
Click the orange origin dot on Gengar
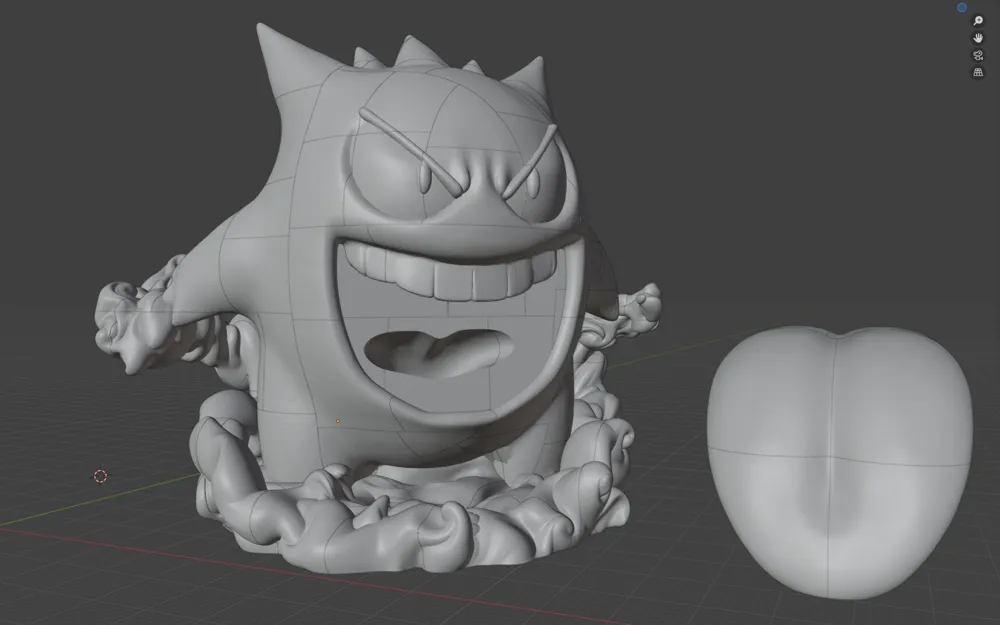338,420
